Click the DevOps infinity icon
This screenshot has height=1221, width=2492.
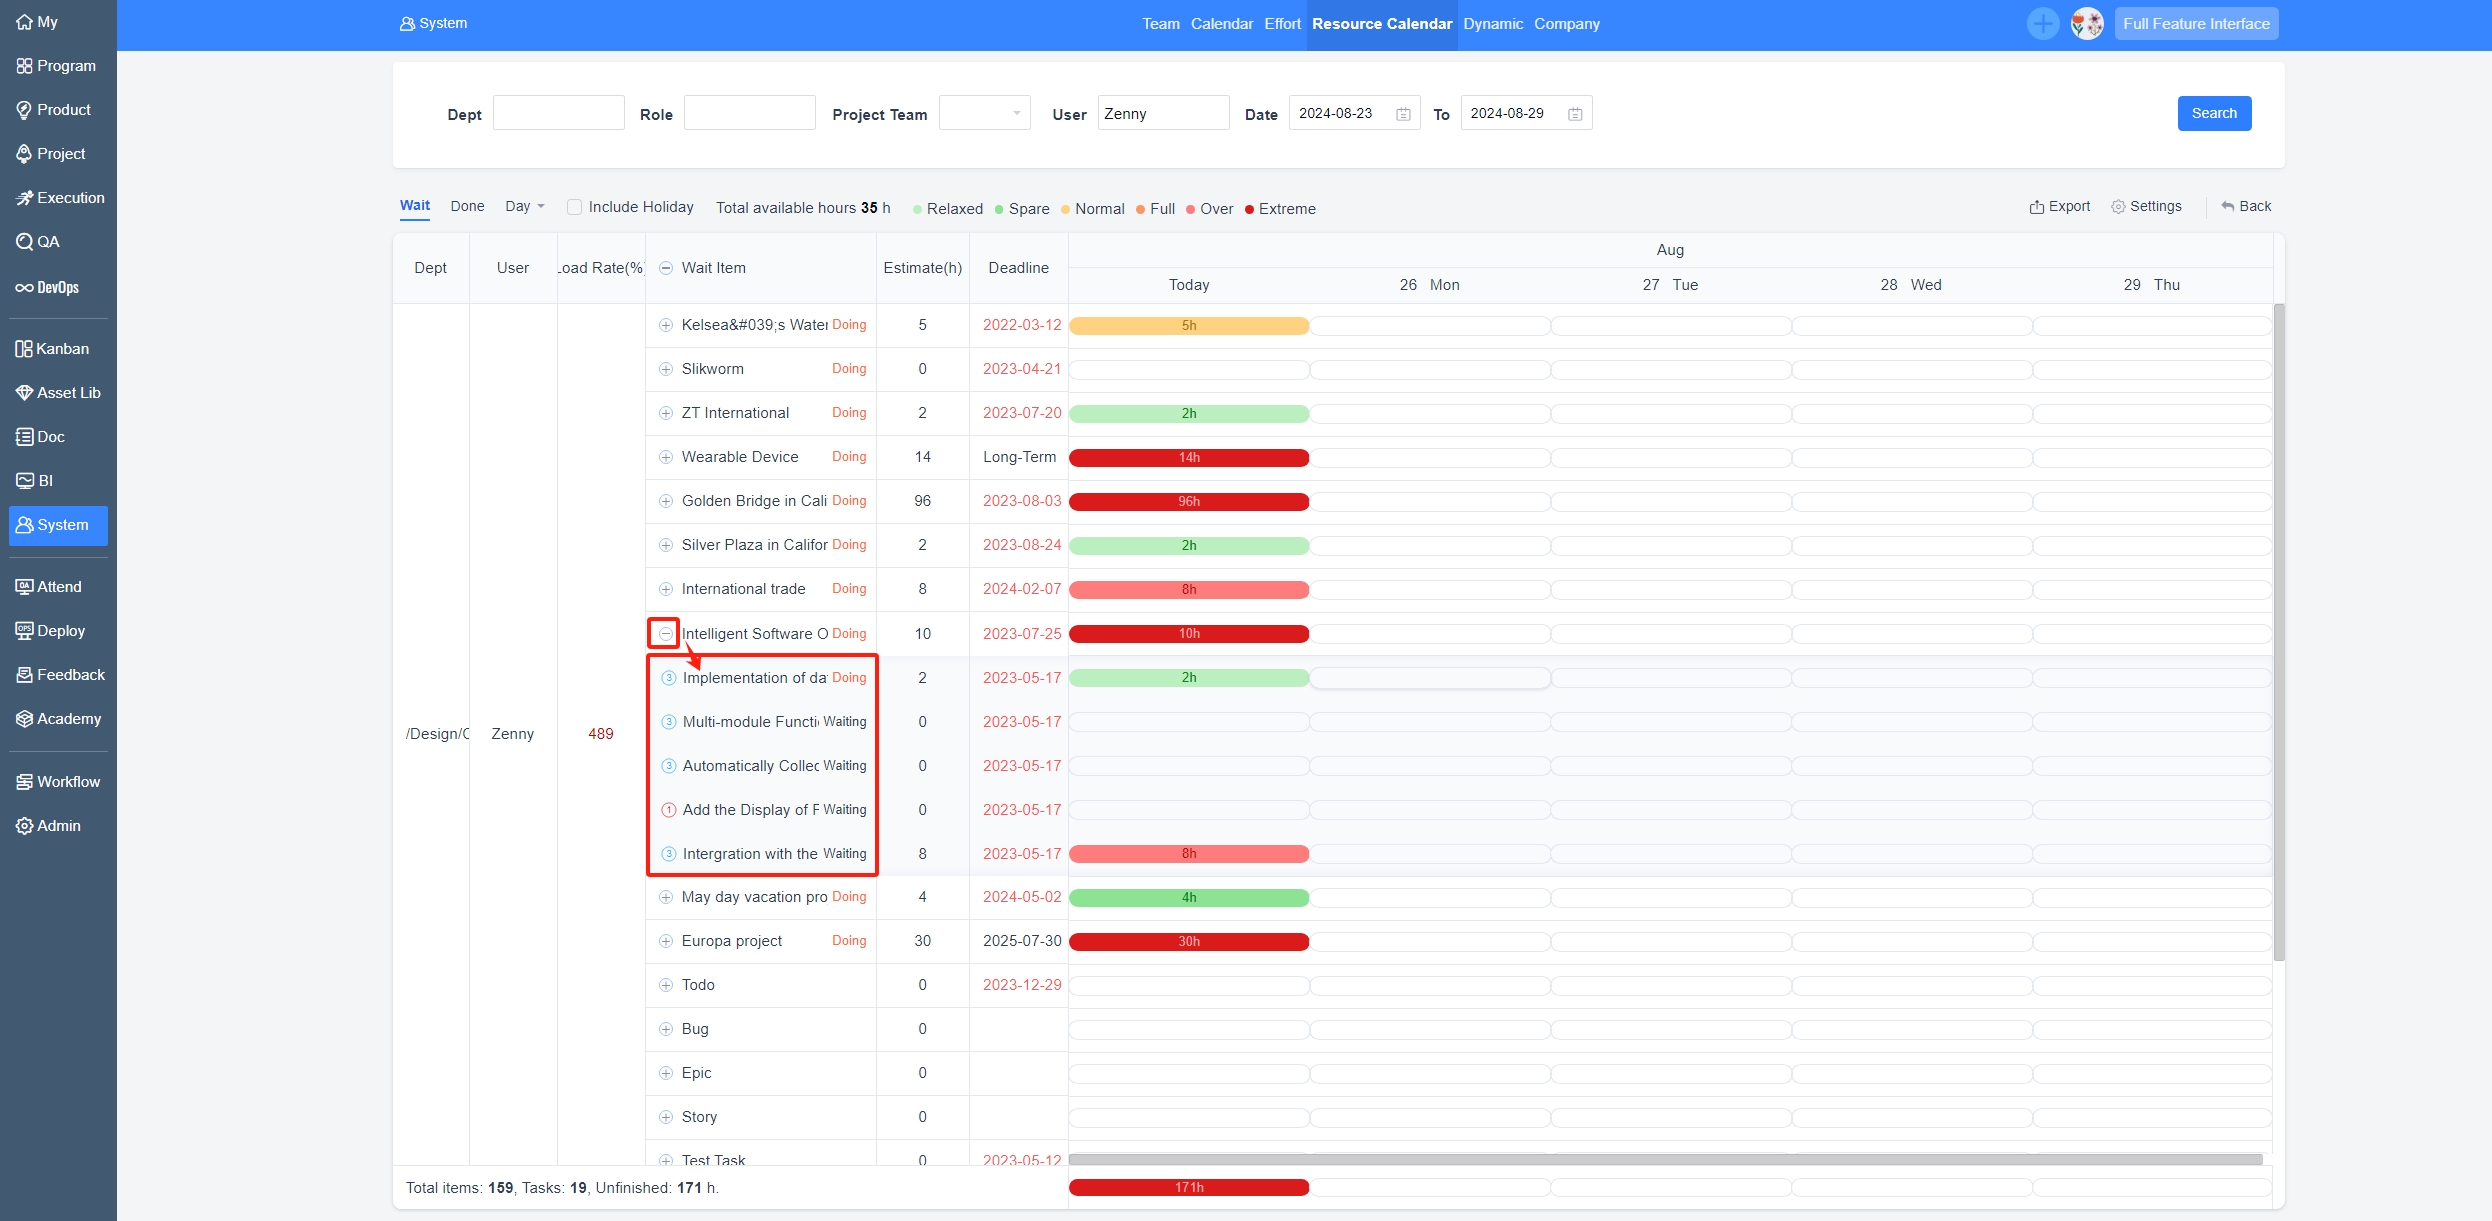pos(25,288)
